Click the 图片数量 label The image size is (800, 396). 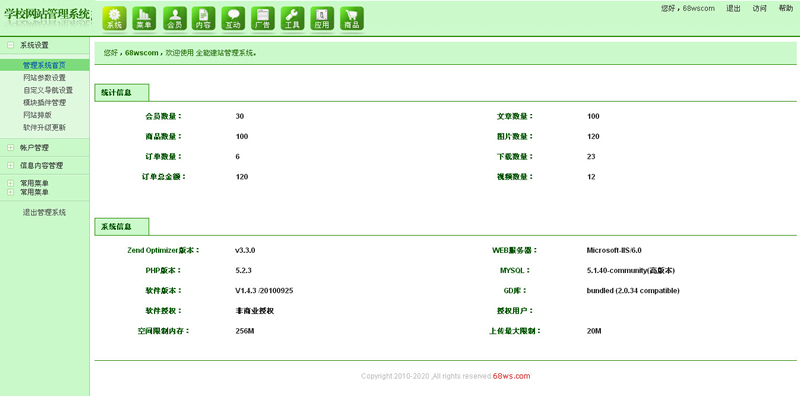(515, 136)
